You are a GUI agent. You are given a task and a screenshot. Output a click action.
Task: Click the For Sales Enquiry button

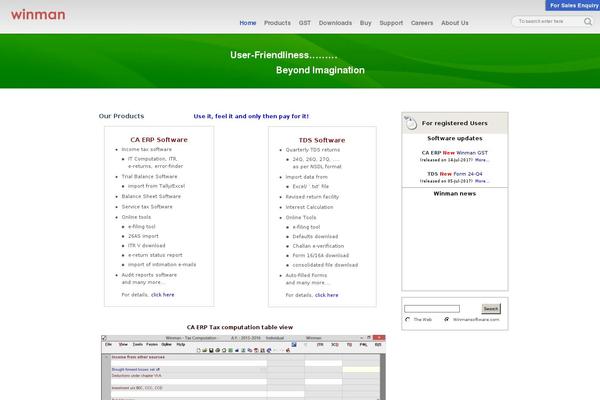pos(573,5)
